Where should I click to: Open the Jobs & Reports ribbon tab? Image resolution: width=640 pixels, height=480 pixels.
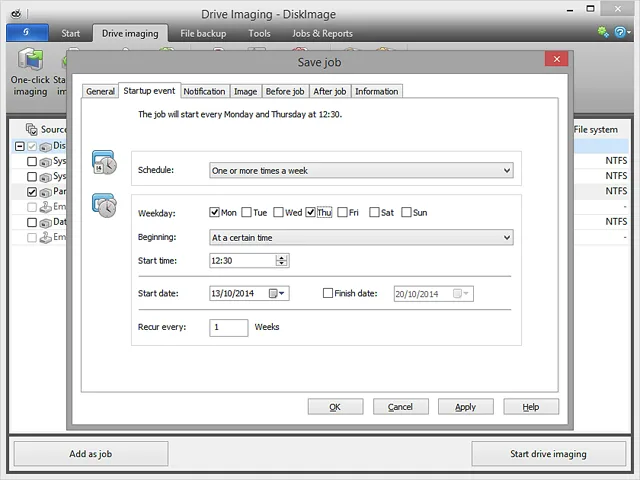(322, 33)
